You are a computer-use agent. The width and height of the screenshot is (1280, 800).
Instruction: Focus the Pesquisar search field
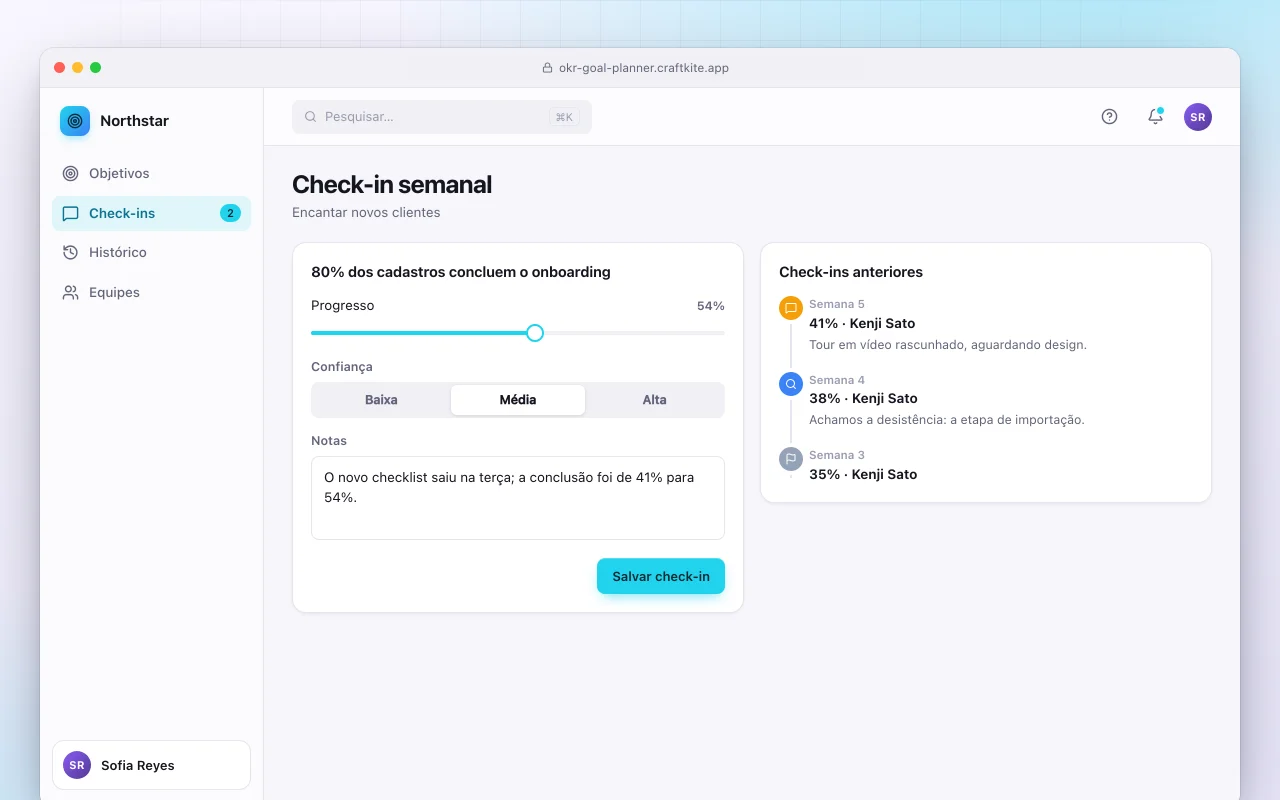click(x=442, y=117)
